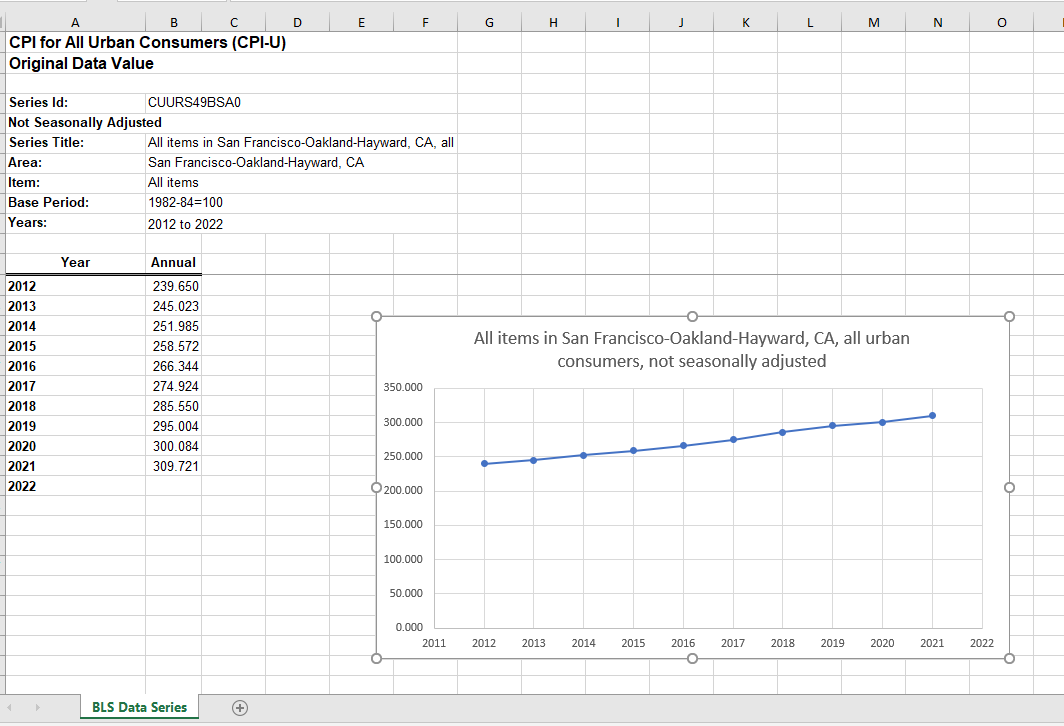Select the row header for year 2012
This screenshot has width=1064, height=726.
(x=3, y=286)
